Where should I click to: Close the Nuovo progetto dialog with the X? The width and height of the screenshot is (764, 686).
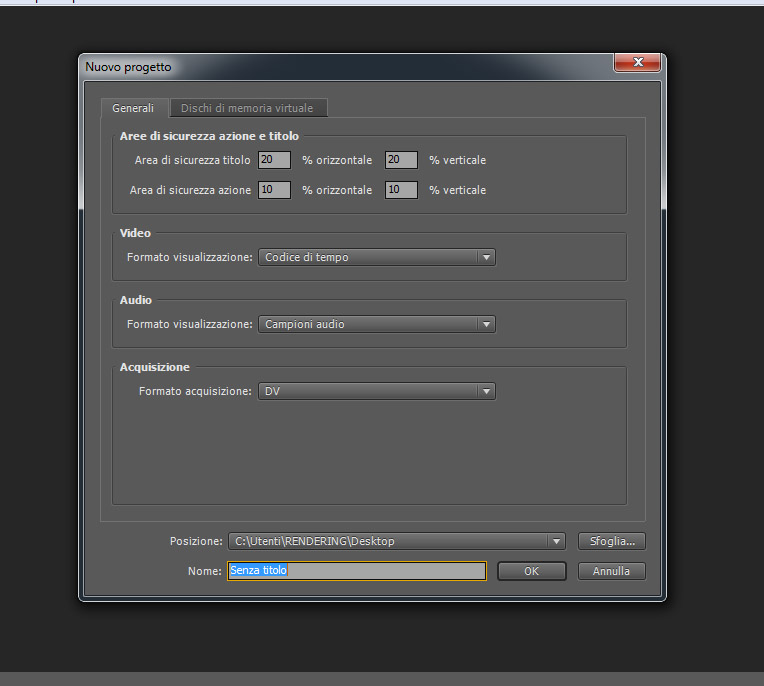tap(637, 62)
